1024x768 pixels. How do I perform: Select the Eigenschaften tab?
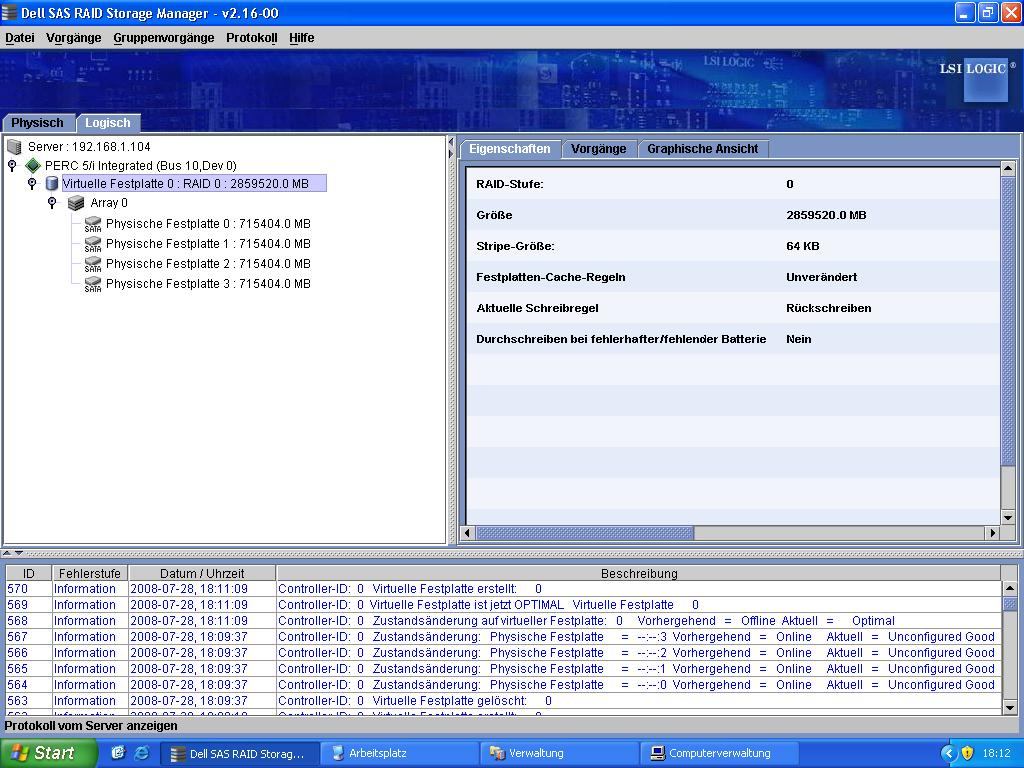pos(510,149)
